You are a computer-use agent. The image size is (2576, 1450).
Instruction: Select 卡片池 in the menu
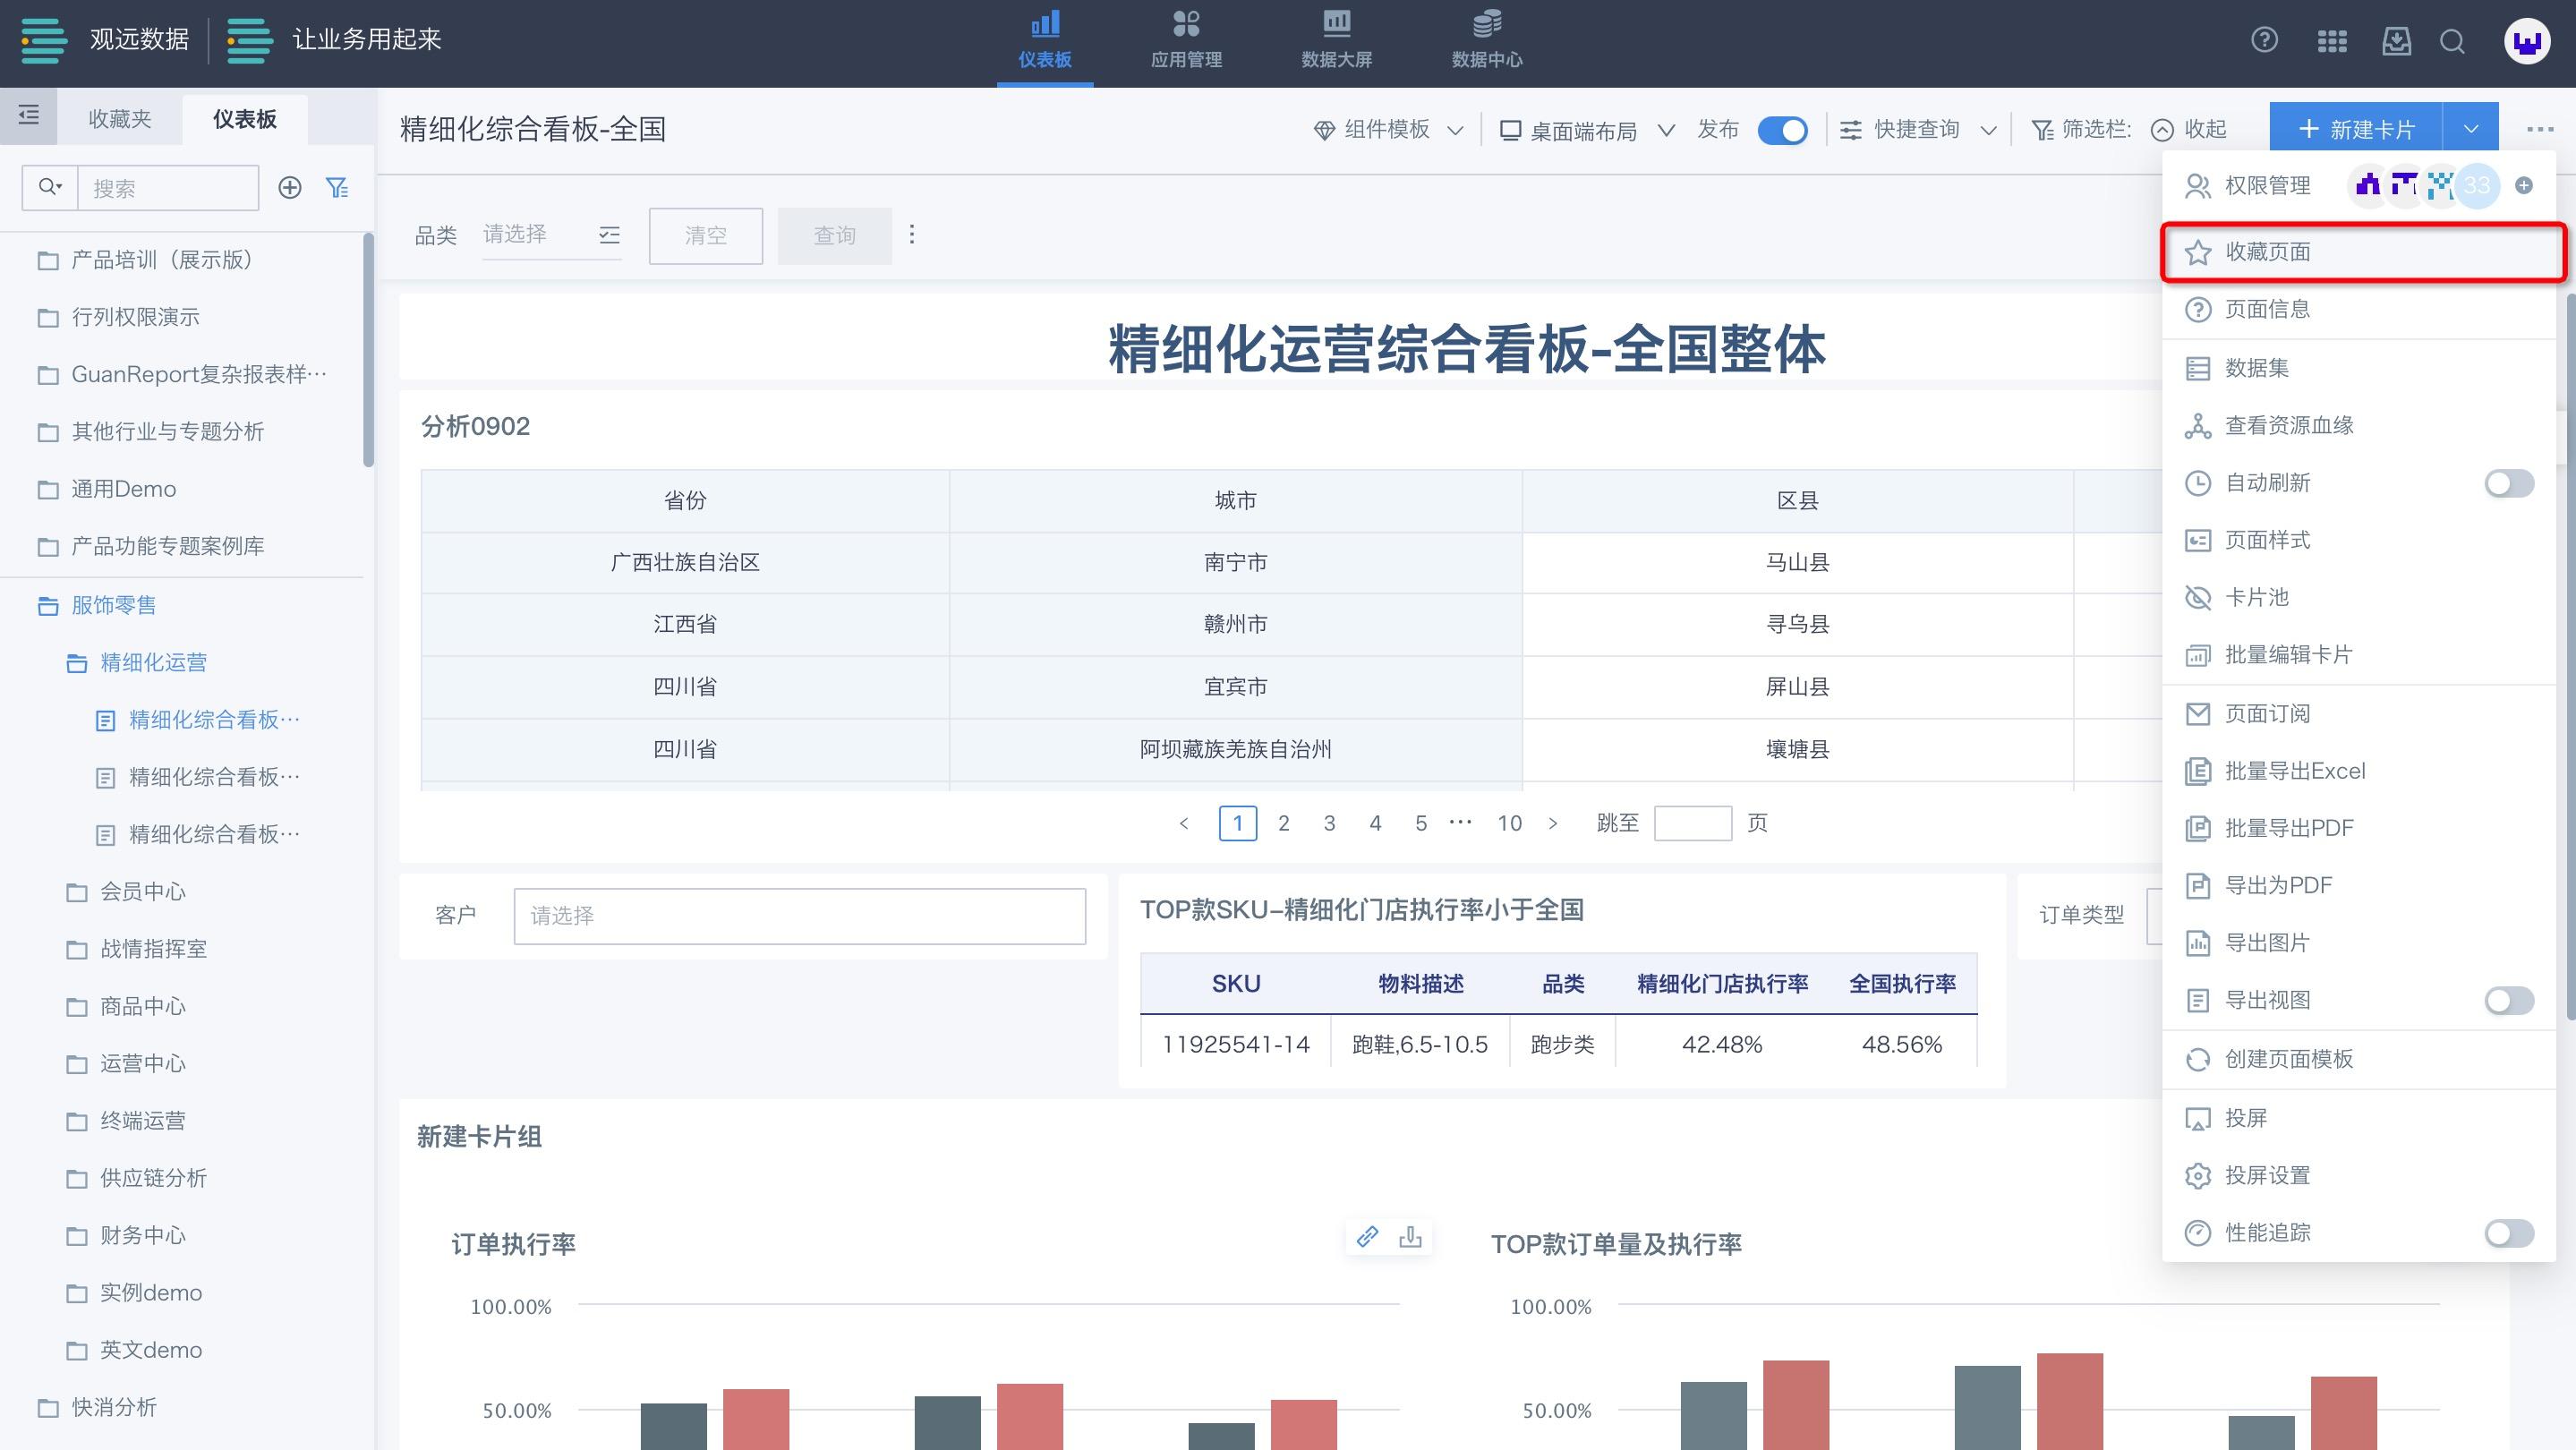pos(2358,597)
